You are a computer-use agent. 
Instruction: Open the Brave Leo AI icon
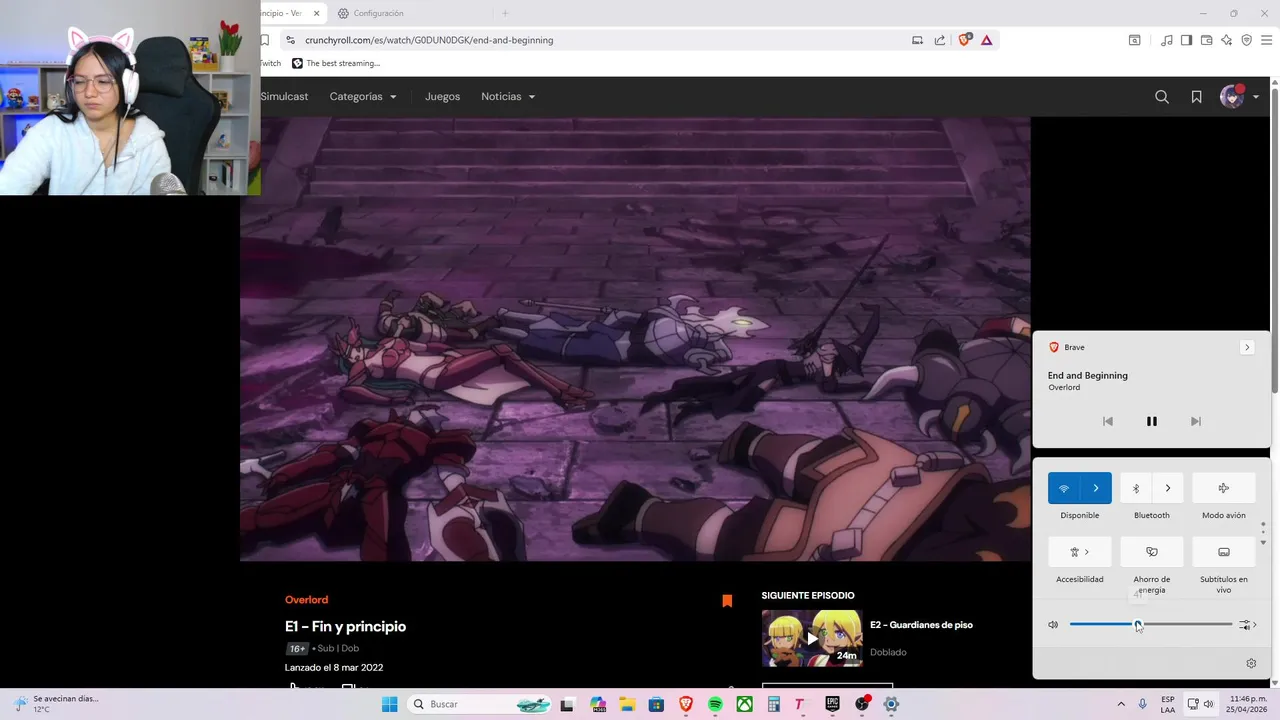click(1226, 40)
